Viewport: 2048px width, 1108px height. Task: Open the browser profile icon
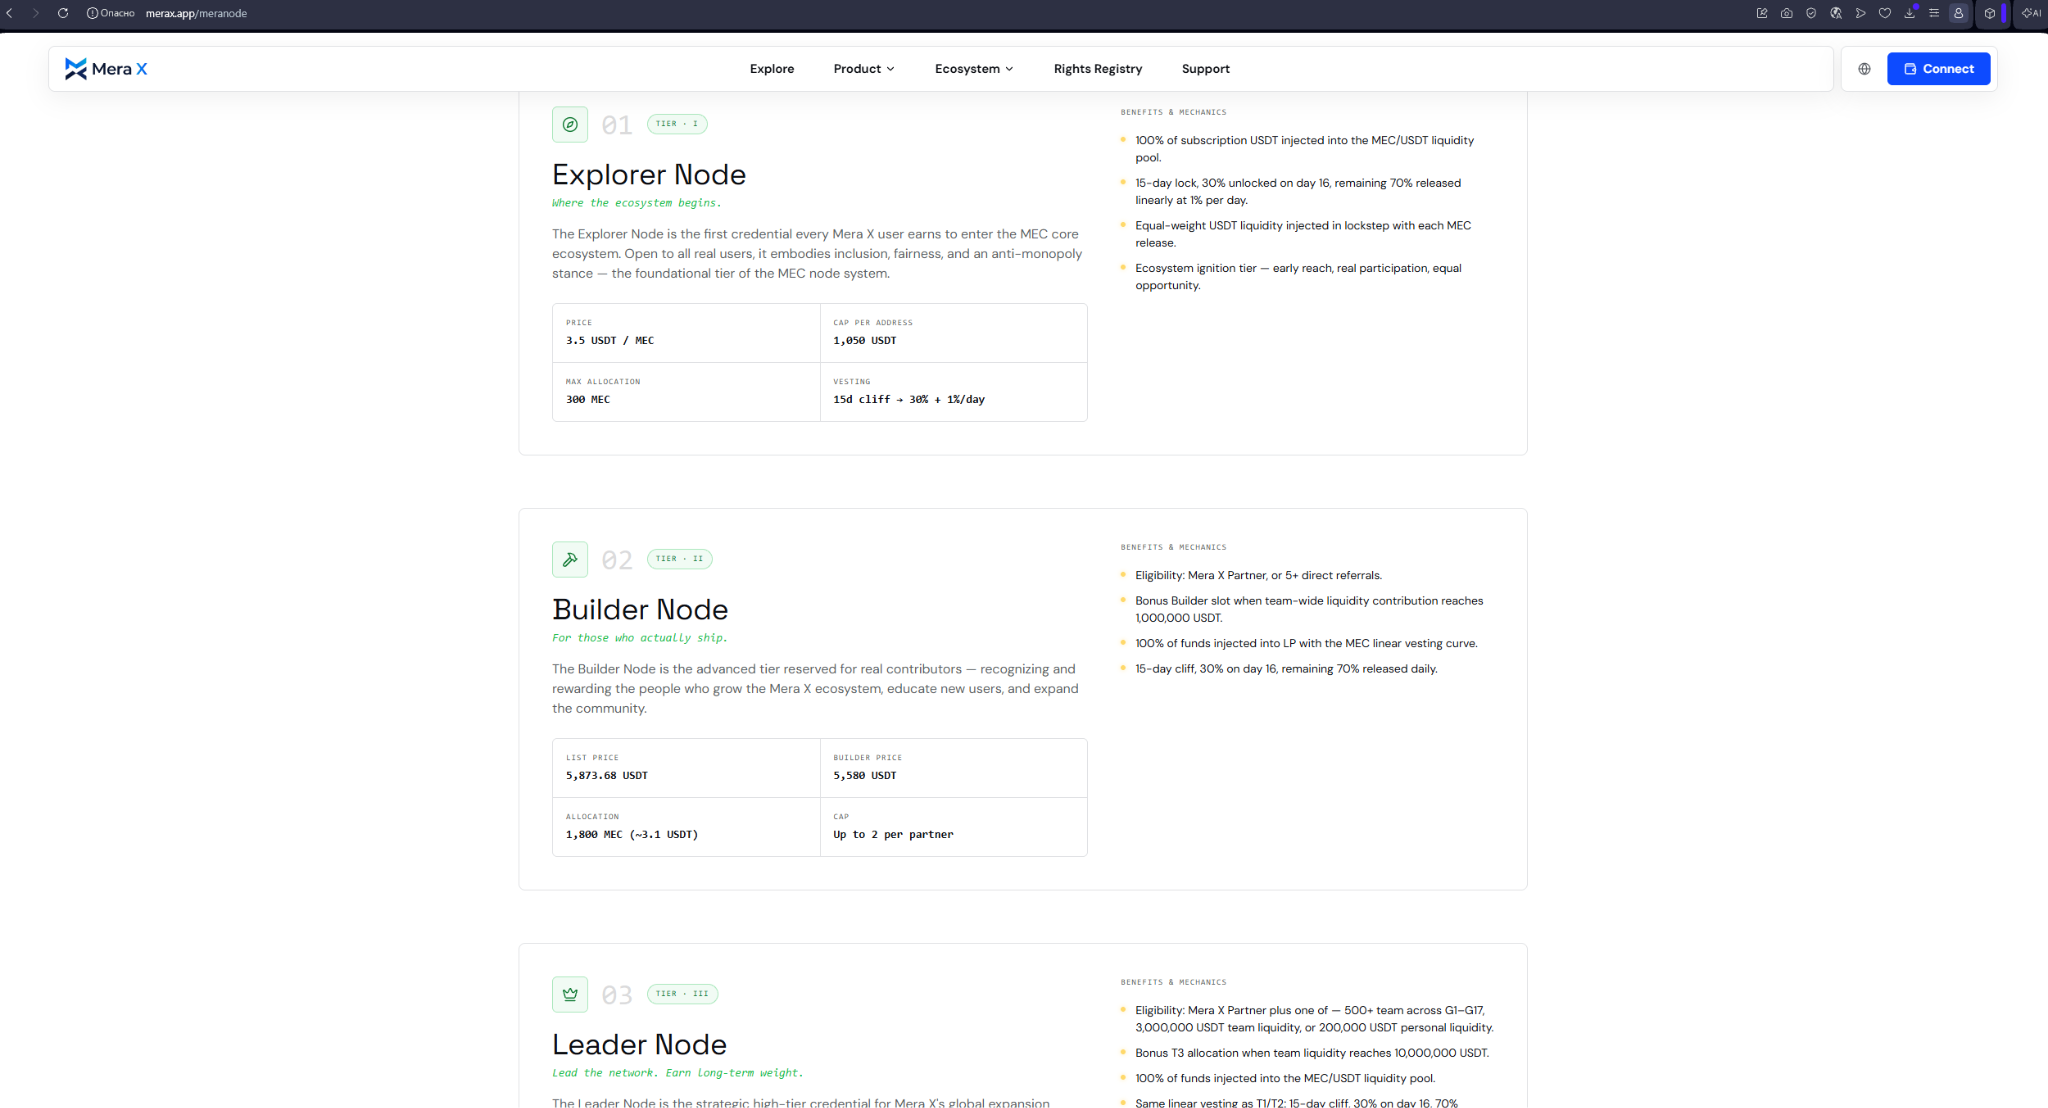click(1958, 13)
